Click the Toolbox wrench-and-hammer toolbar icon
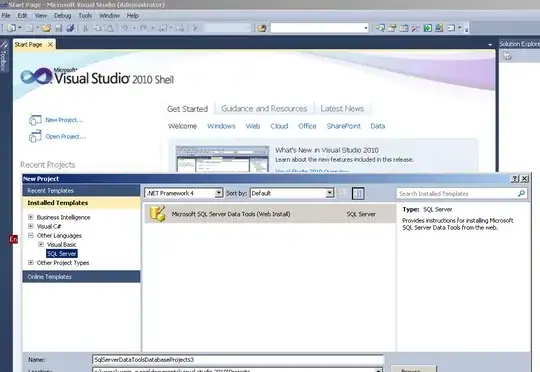540x372 pixels. click(415, 28)
